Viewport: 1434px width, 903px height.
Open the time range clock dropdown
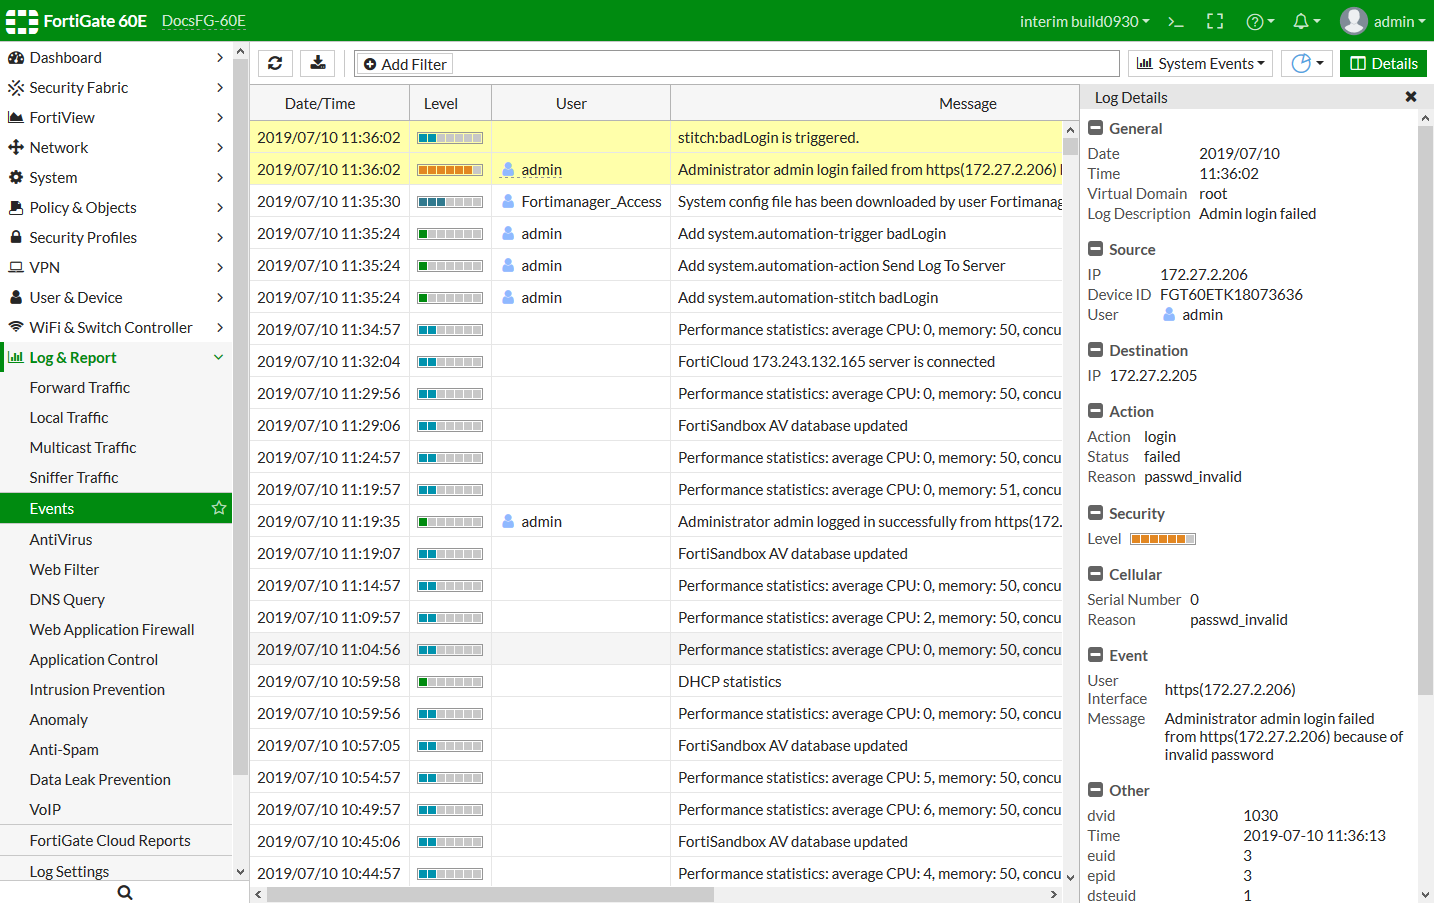click(1306, 64)
